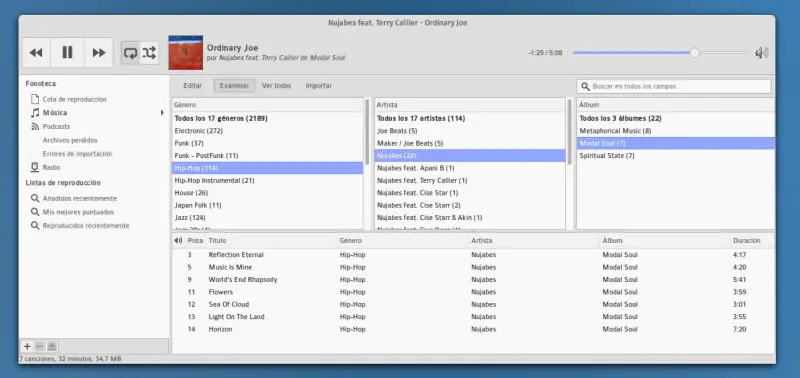Select album Modal Soul (7)
The height and width of the screenshot is (378, 800).
[676, 143]
